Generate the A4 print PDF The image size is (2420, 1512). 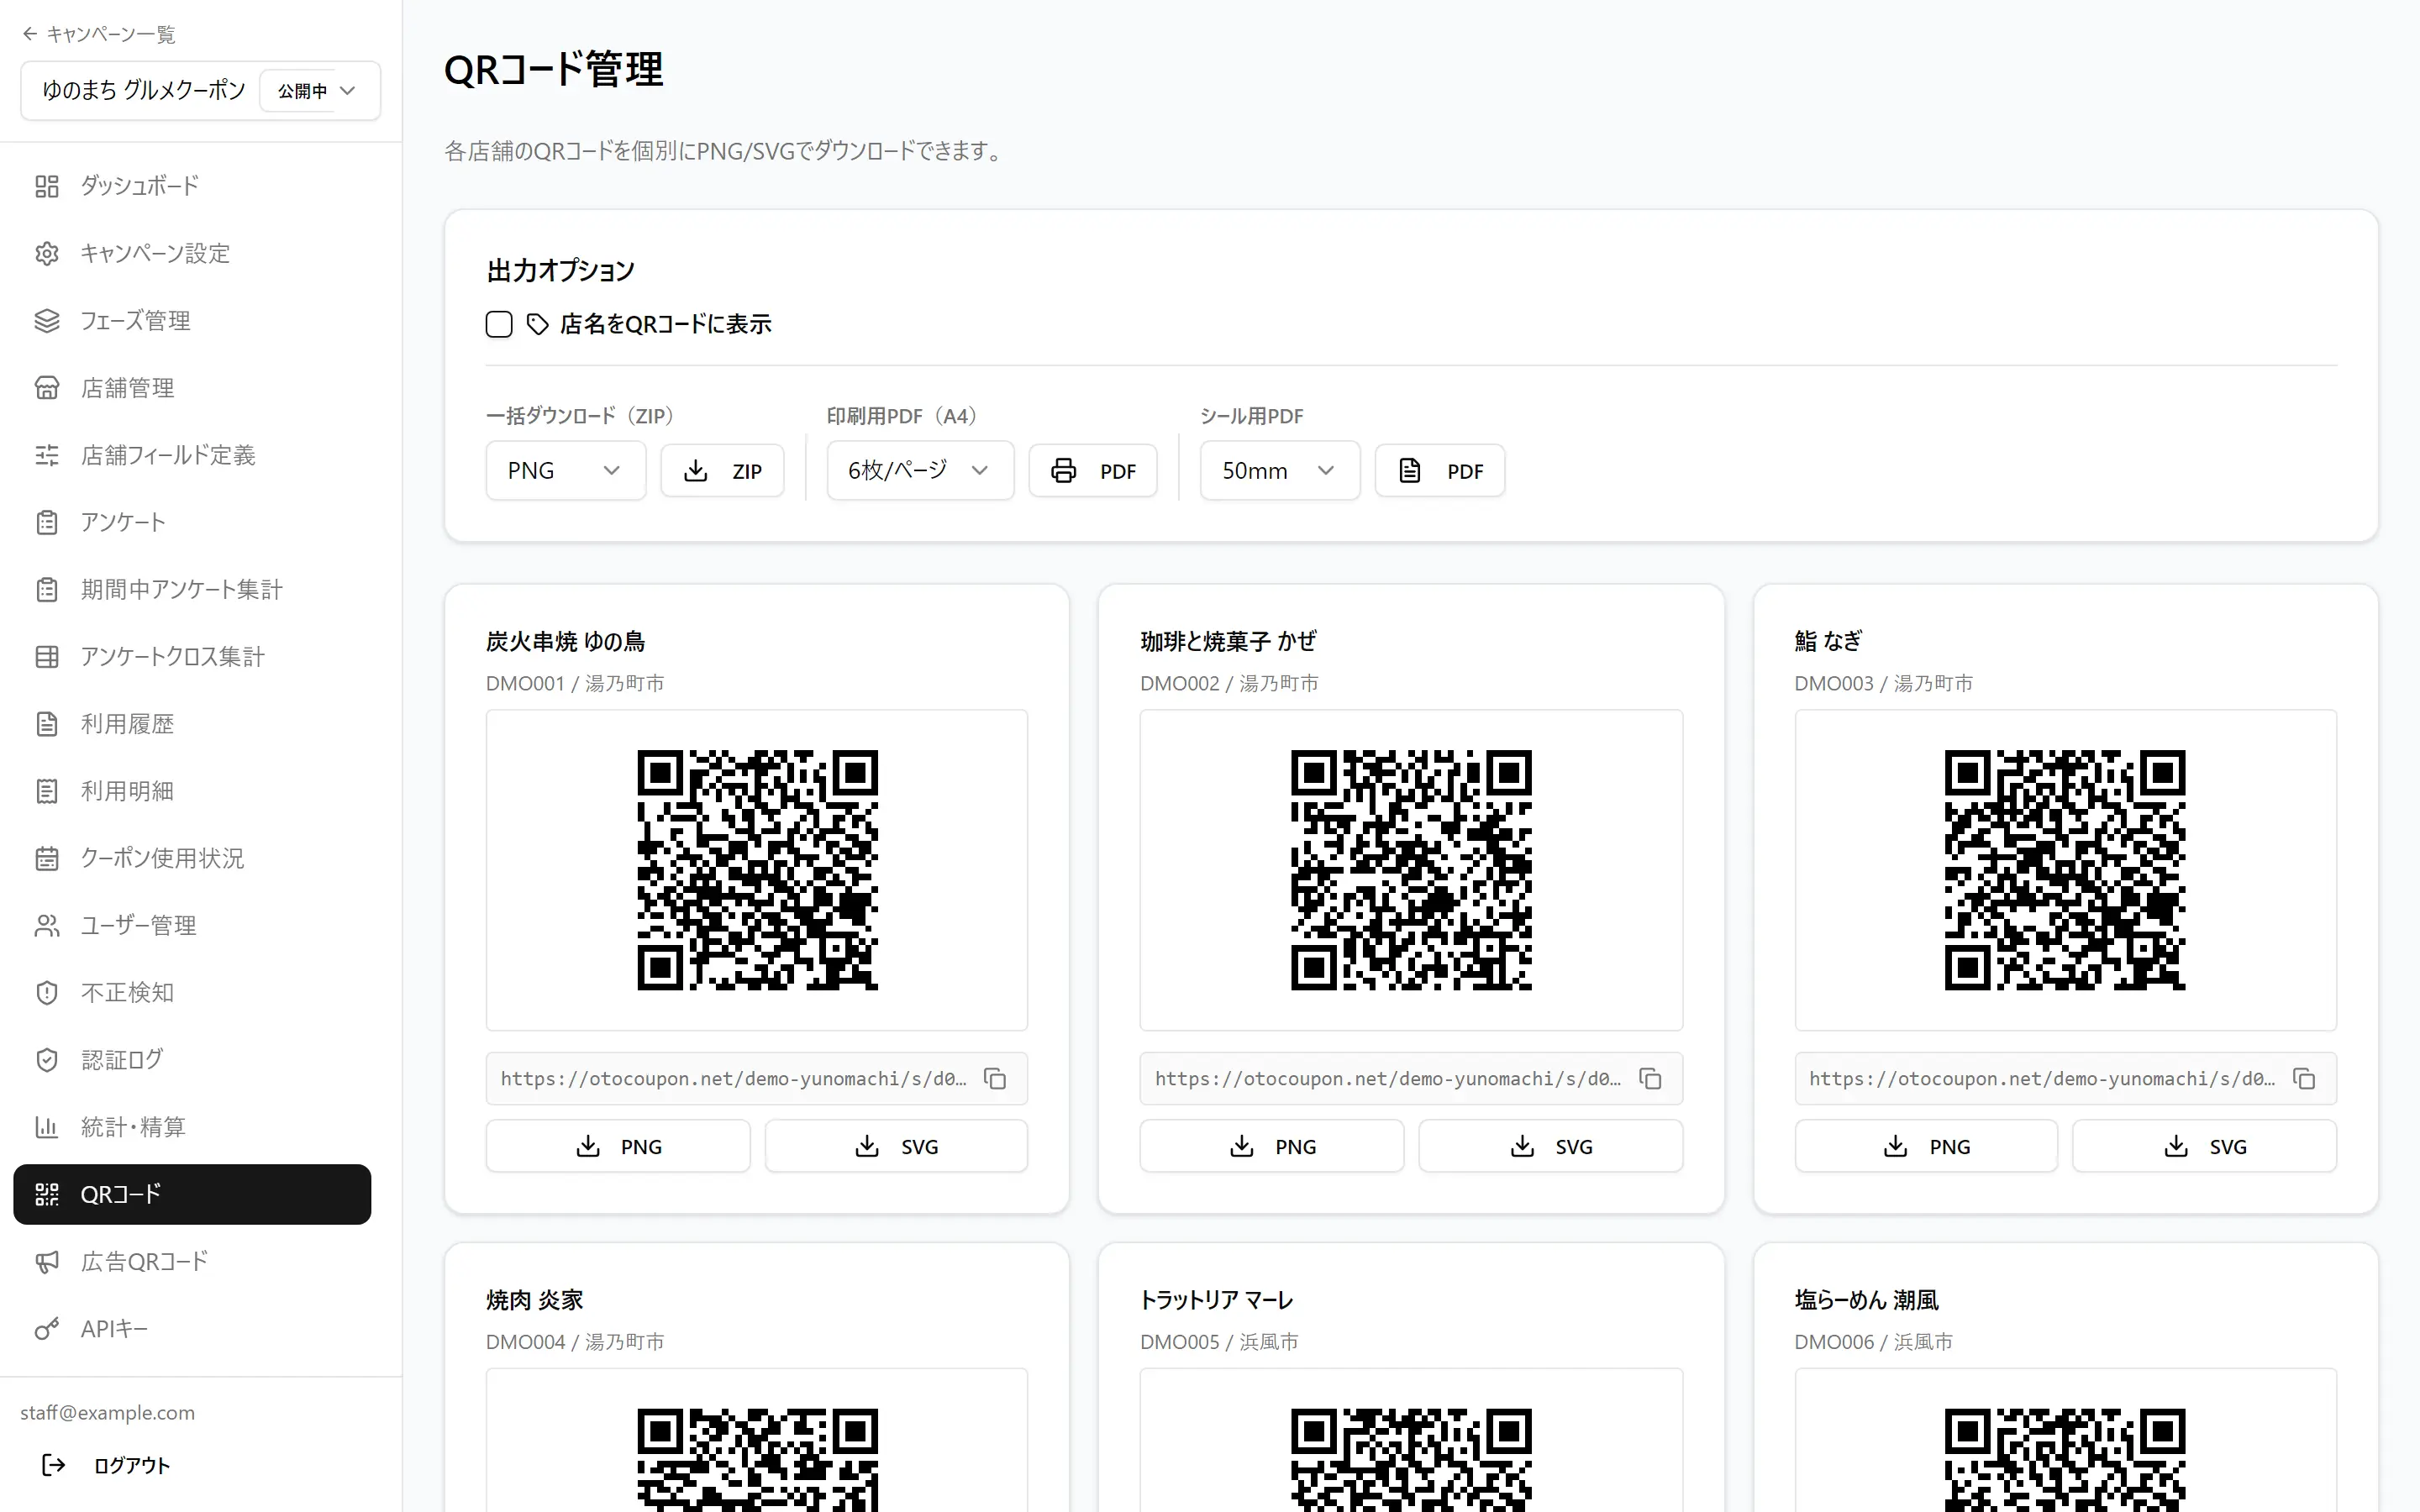pyautogui.click(x=1093, y=471)
